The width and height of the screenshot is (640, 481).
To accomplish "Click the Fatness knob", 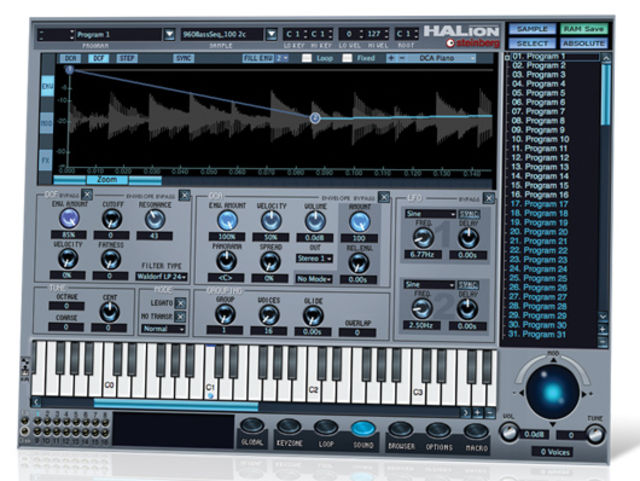I will click(x=110, y=260).
